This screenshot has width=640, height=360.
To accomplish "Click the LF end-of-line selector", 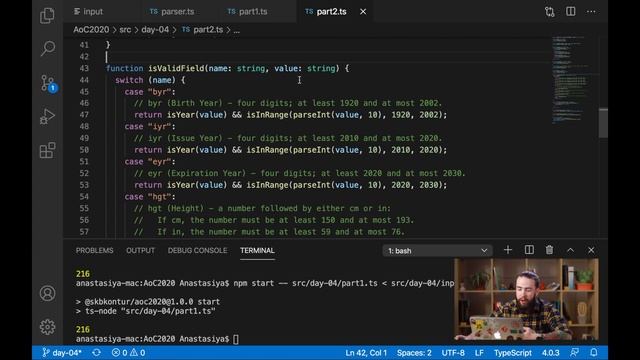I will 479,352.
